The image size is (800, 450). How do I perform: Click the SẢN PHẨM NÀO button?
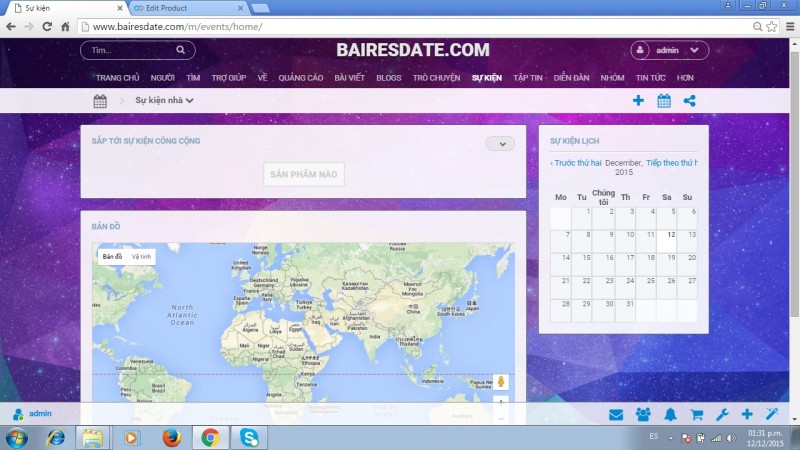pyautogui.click(x=304, y=174)
